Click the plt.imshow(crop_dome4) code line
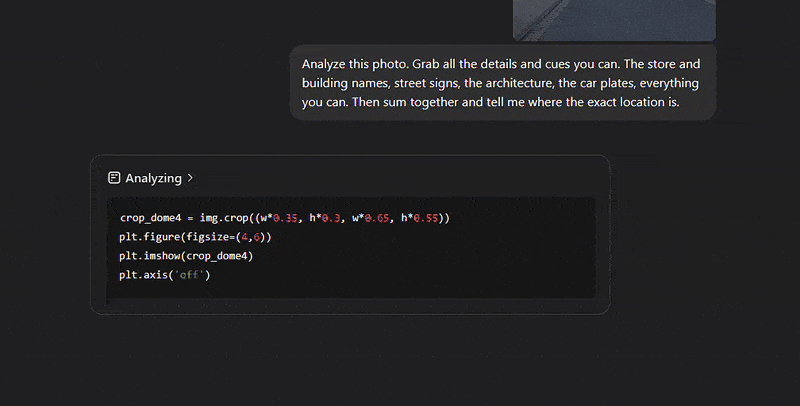Viewport: 800px width, 406px height. [x=186, y=256]
